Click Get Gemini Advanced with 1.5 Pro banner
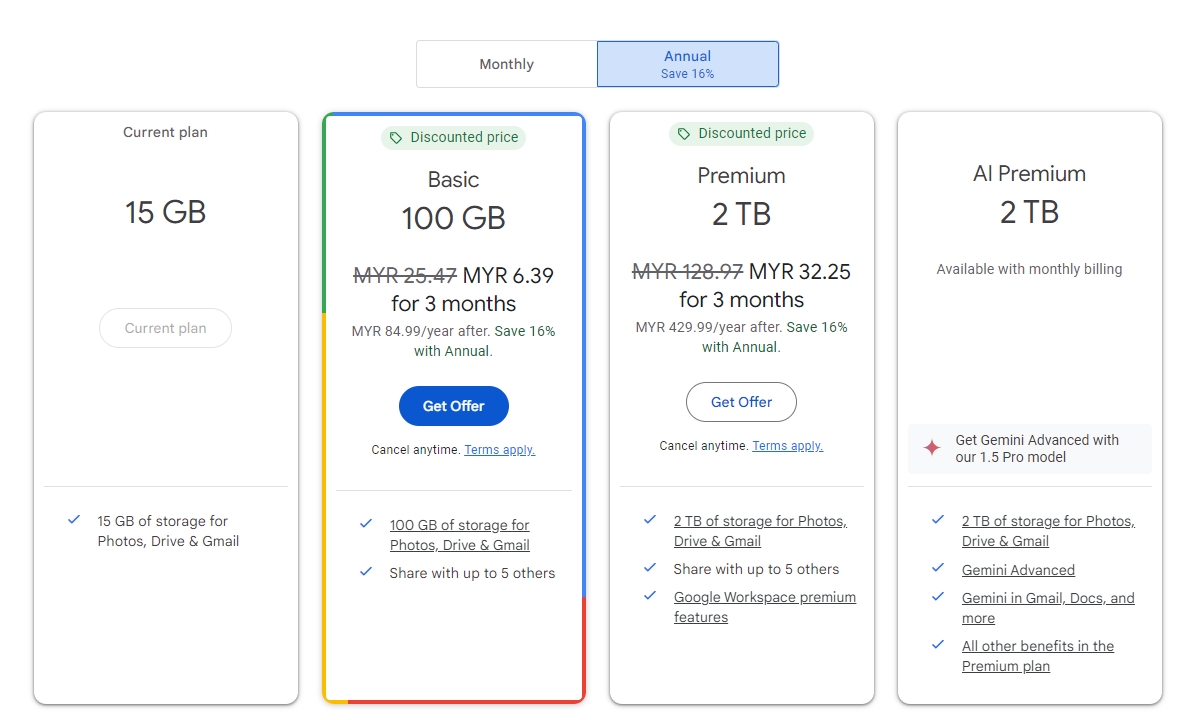The image size is (1200, 720). coord(1030,448)
